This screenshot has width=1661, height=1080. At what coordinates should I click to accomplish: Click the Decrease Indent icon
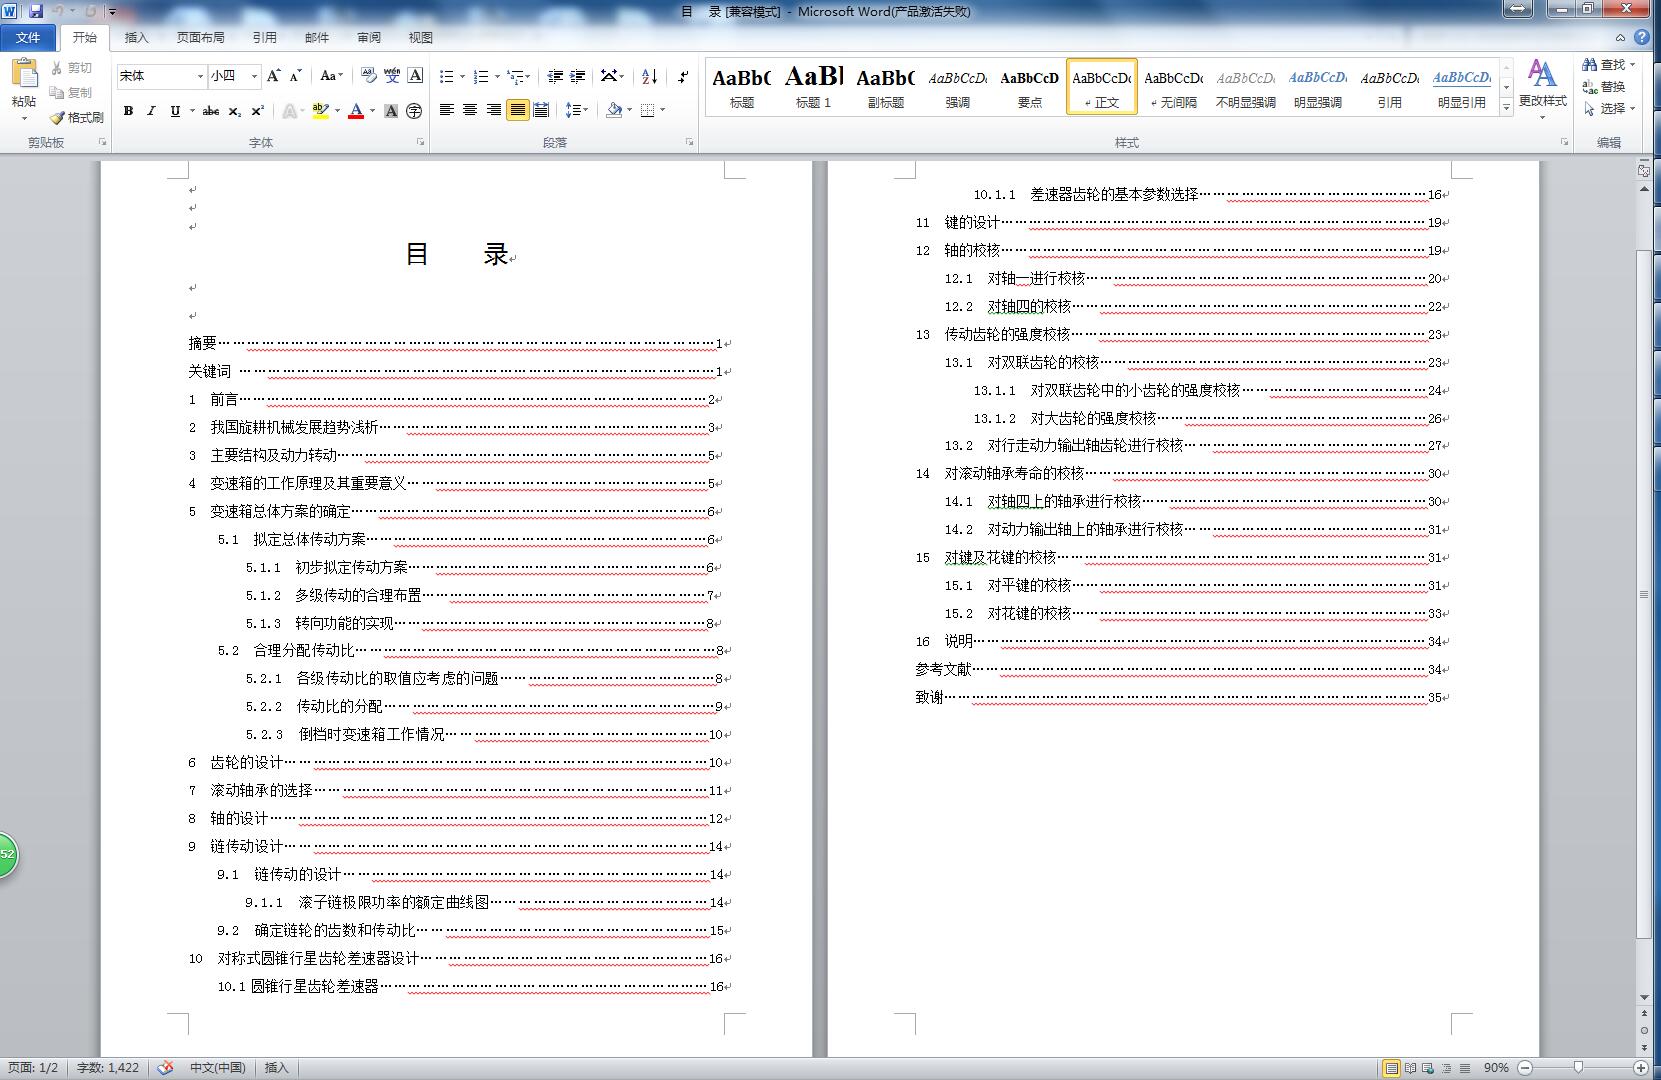(555, 76)
